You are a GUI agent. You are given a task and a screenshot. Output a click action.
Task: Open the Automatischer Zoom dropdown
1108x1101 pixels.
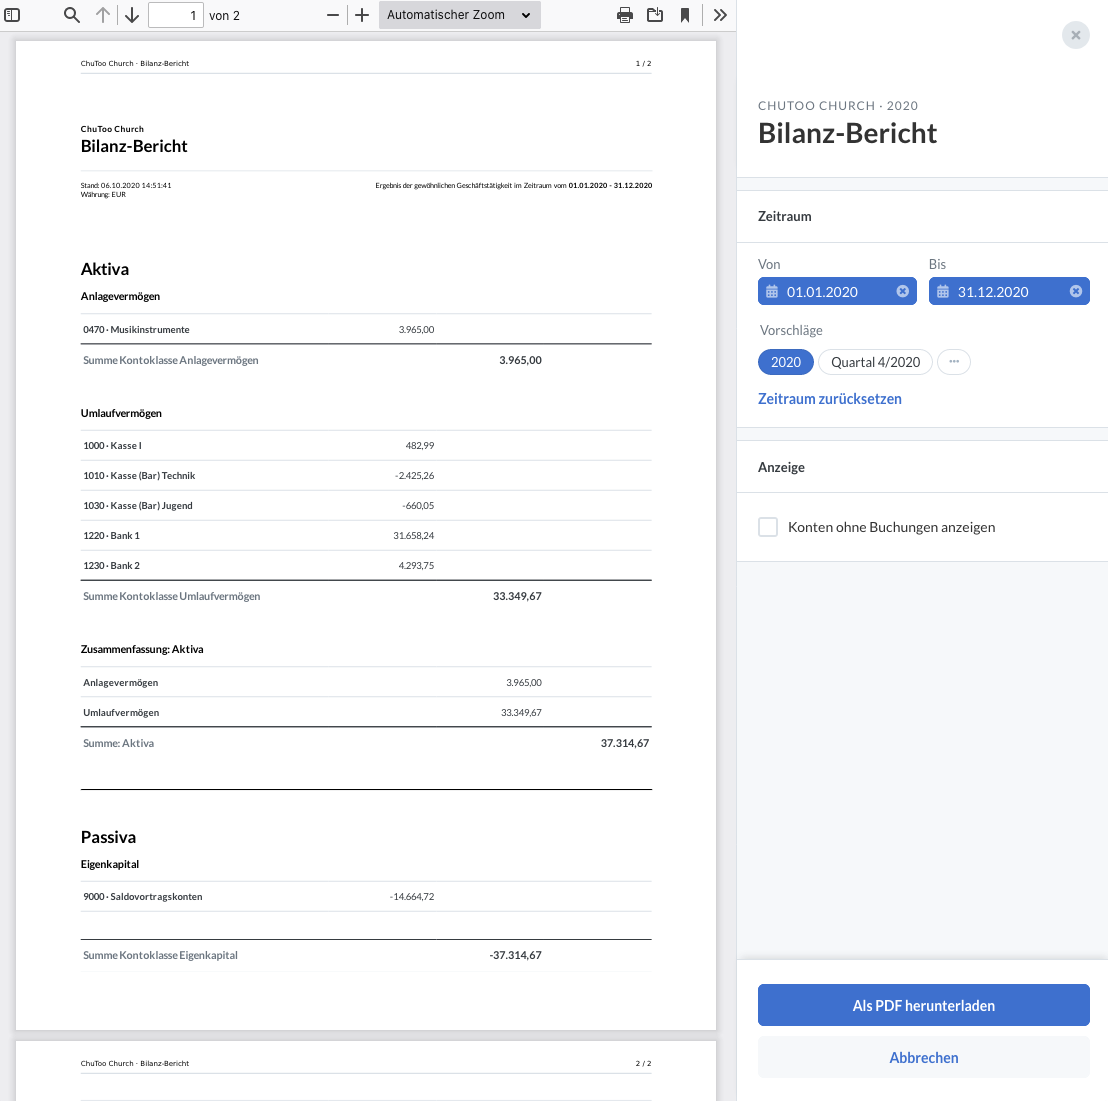(459, 15)
